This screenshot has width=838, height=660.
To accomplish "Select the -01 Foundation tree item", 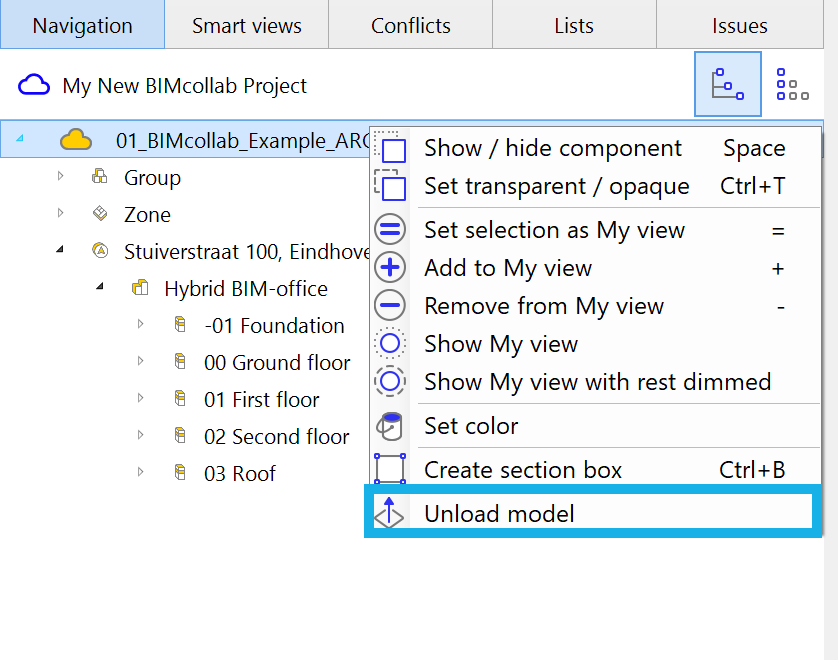I will tap(274, 325).
